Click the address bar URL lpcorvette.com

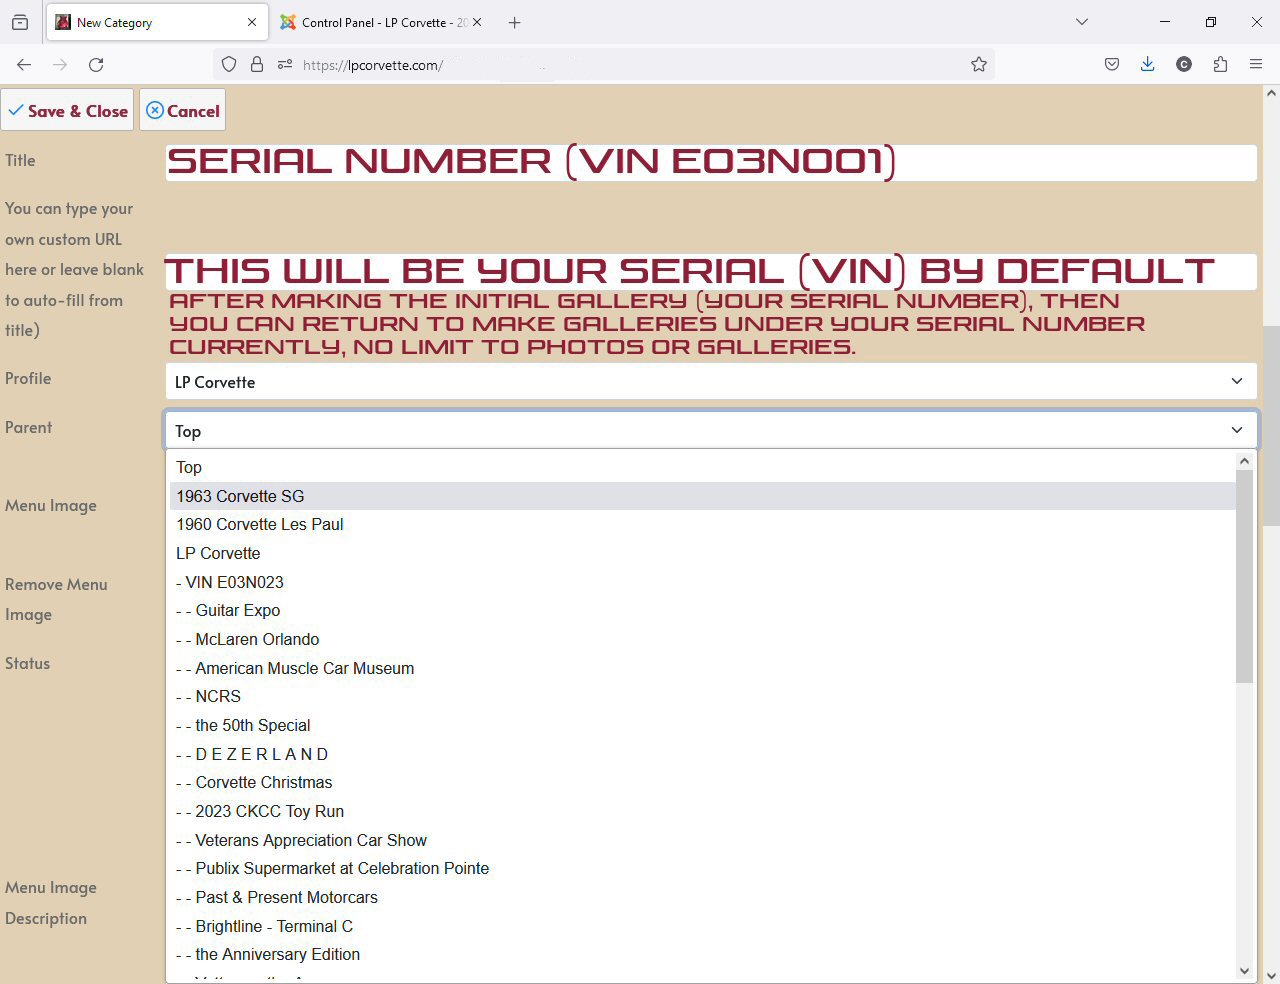click(x=373, y=65)
